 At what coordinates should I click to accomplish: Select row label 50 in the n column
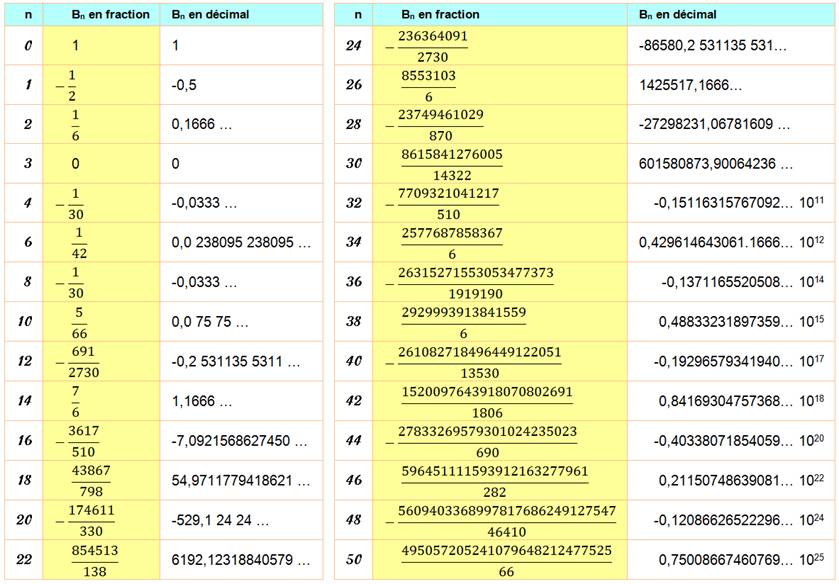point(354,560)
